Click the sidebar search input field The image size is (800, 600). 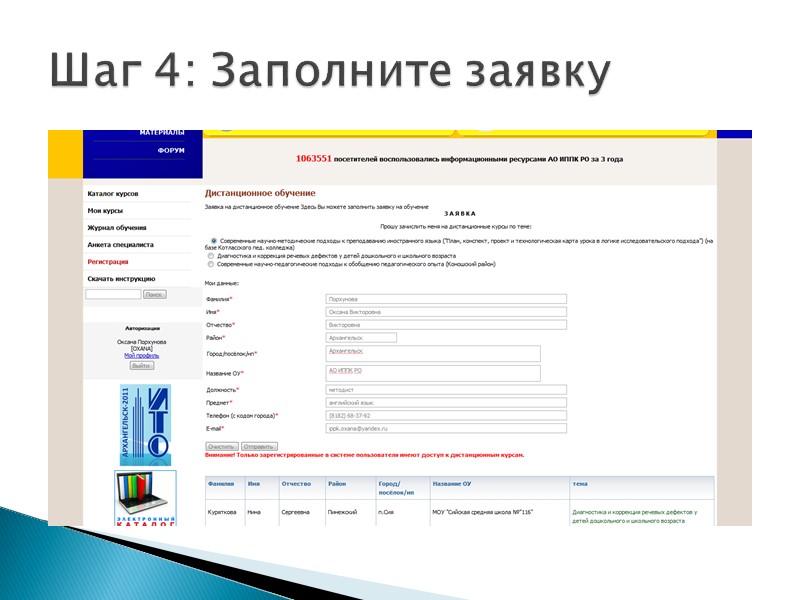(113, 294)
